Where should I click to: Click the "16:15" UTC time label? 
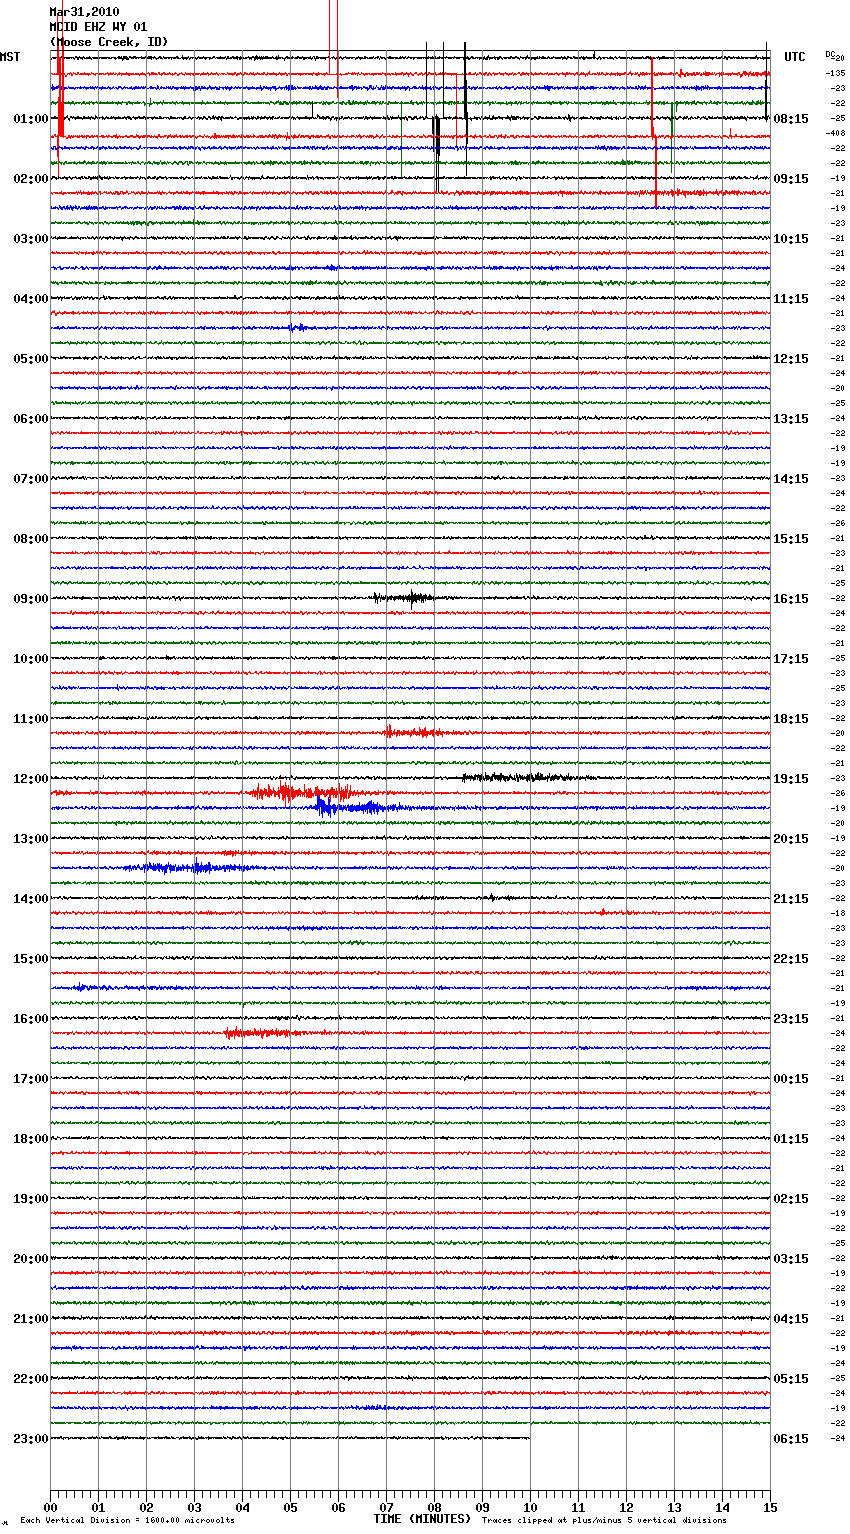pyautogui.click(x=791, y=599)
